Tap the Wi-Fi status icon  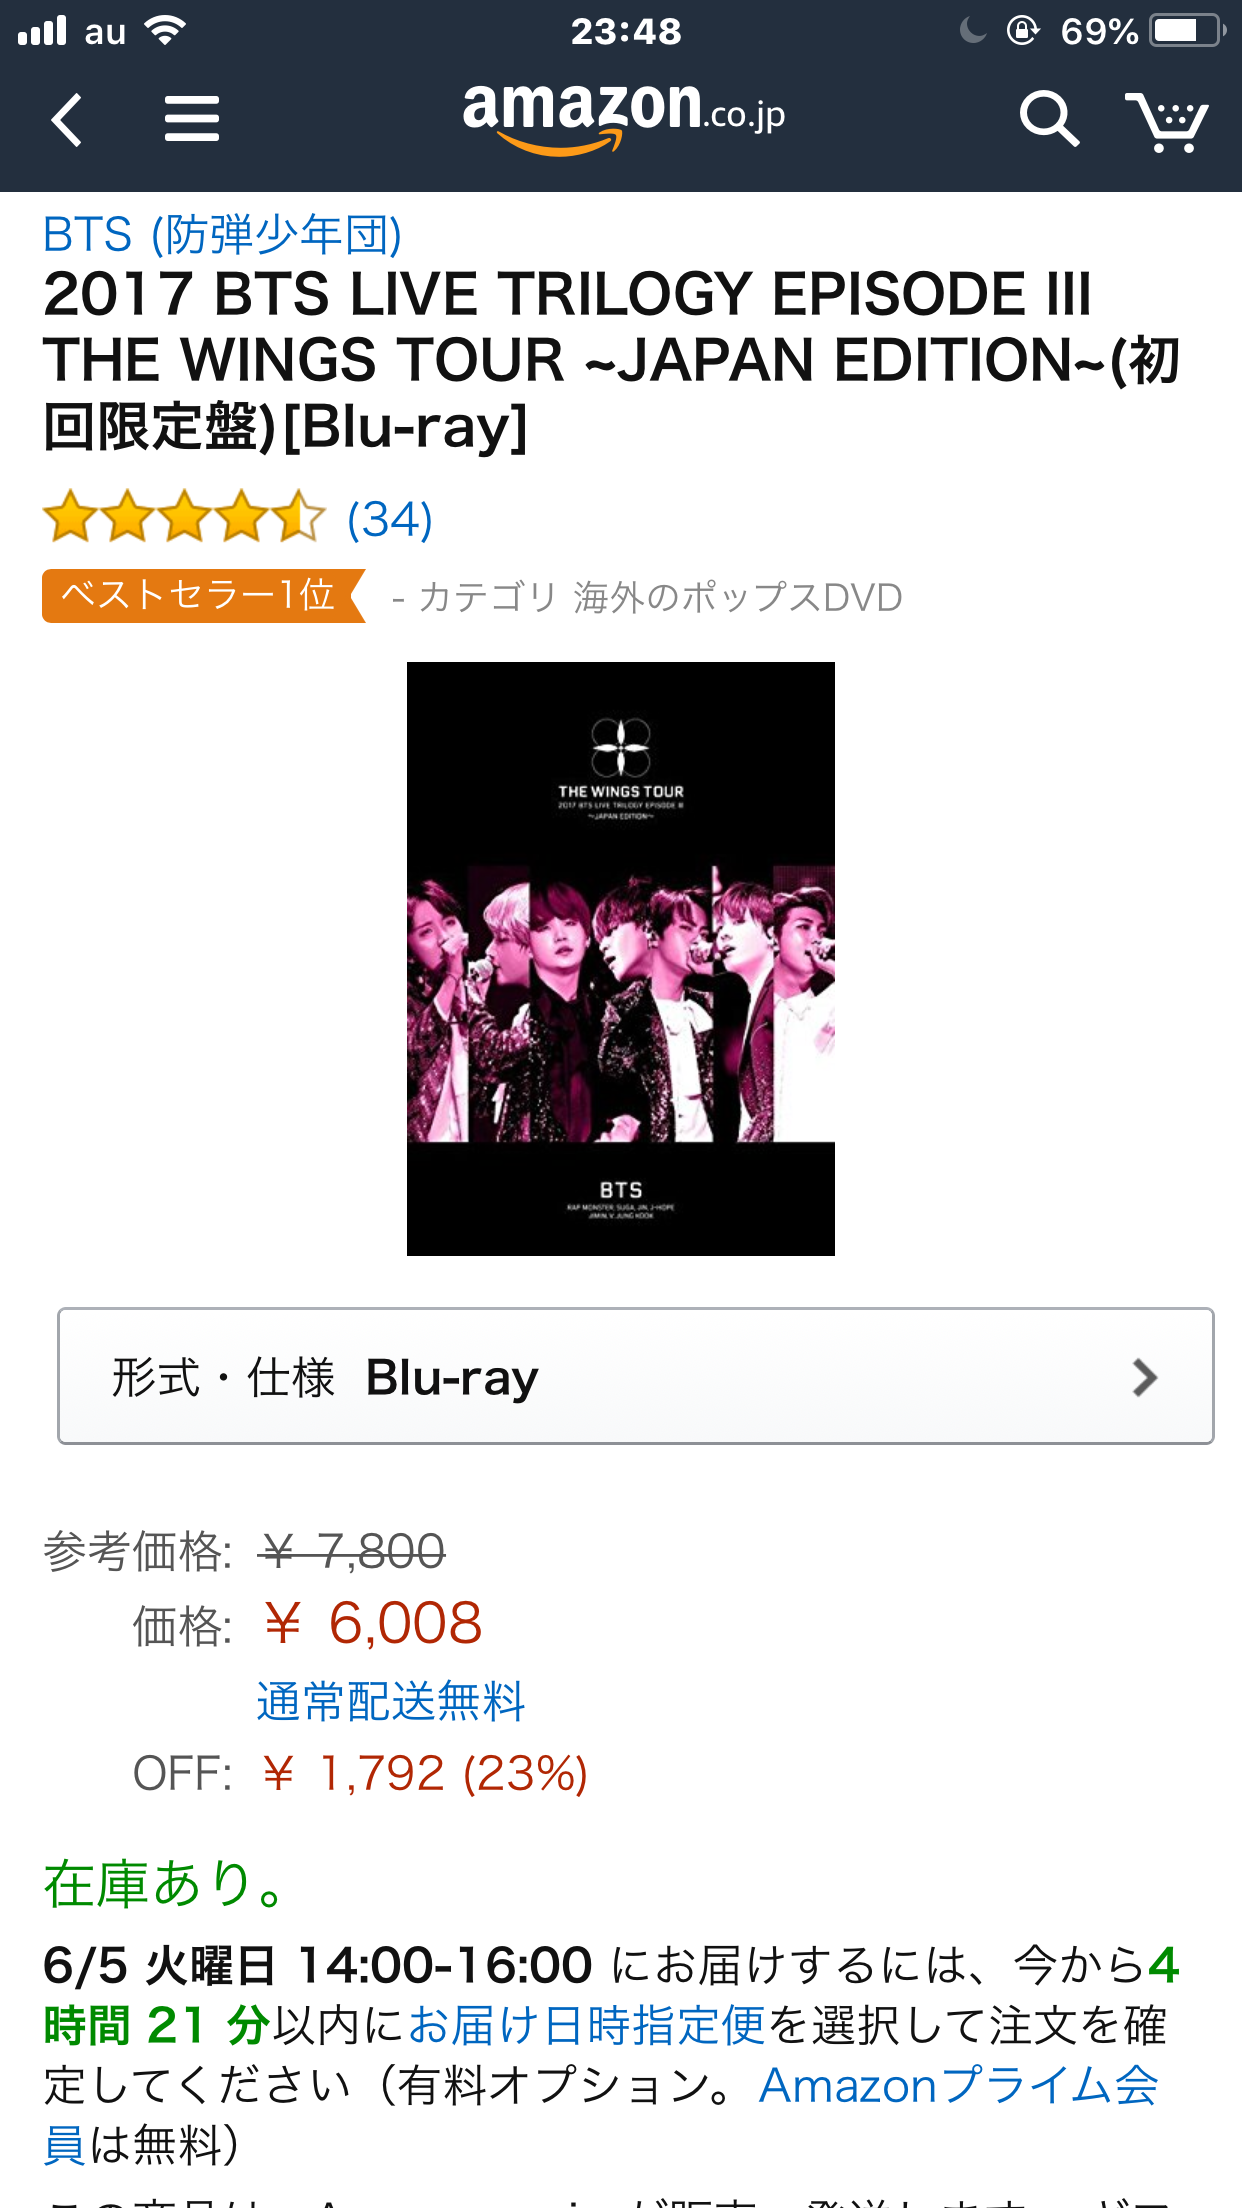165,31
